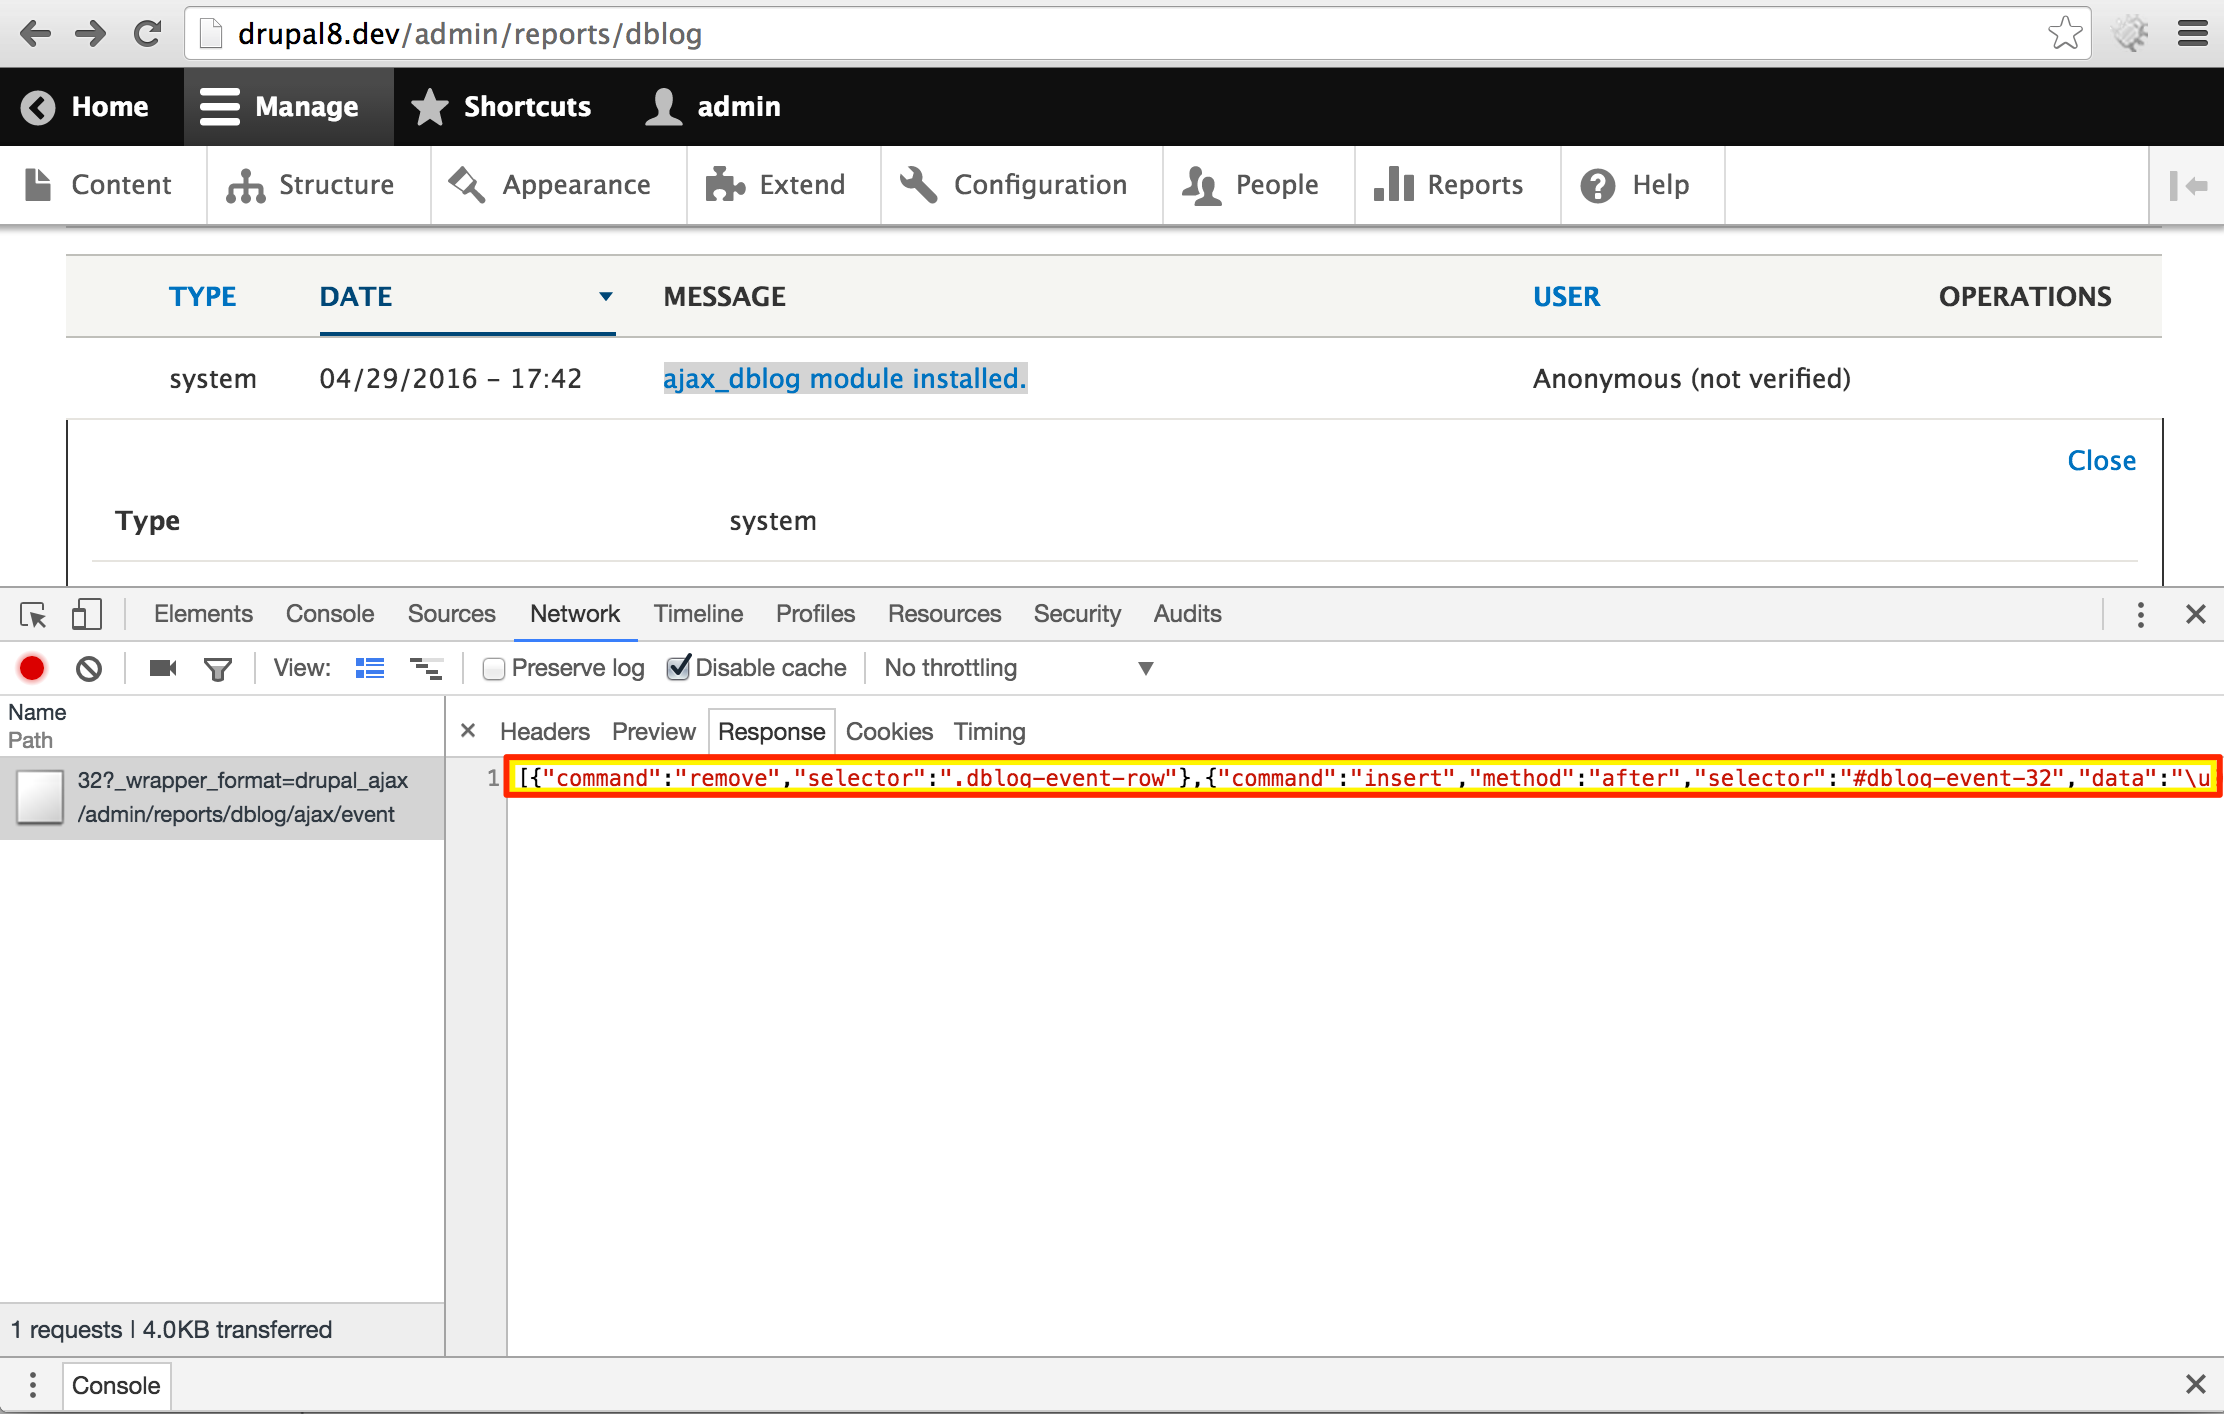Image resolution: width=2224 pixels, height=1414 pixels.
Task: Click the DevTools inspect element icon
Action: 33,614
